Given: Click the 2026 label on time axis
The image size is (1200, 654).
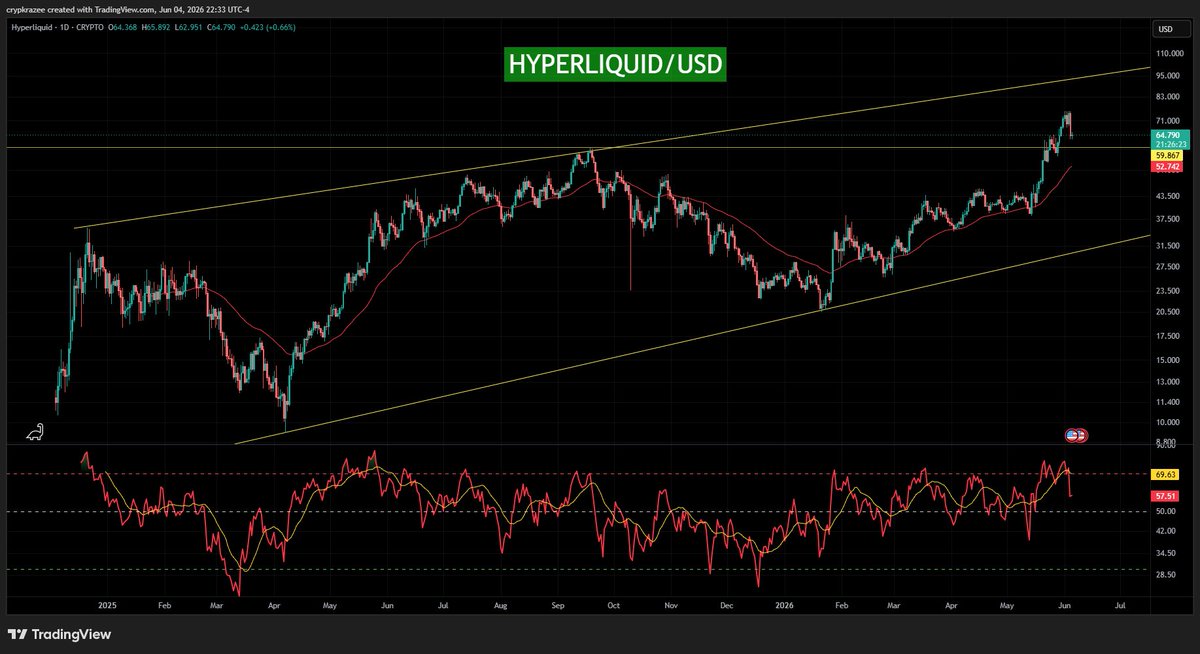Looking at the screenshot, I should (x=787, y=606).
